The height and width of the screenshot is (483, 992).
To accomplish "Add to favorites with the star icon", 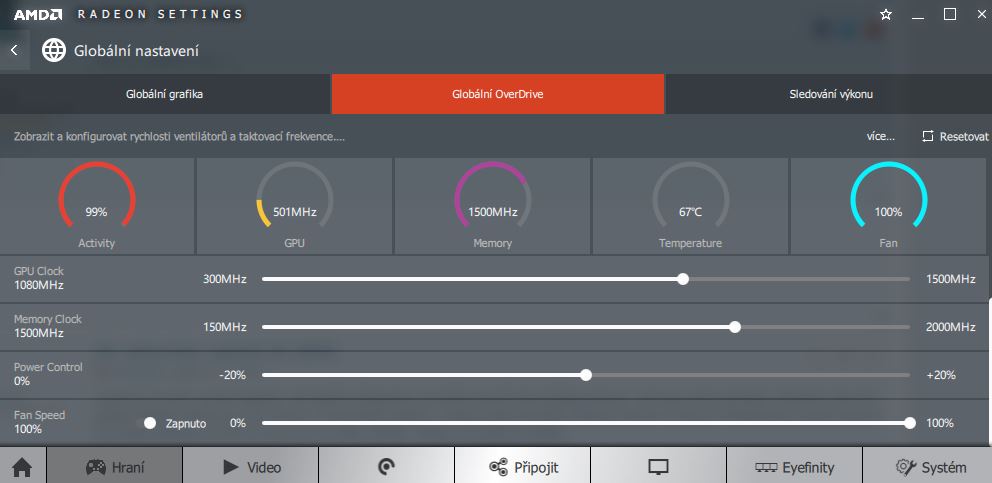I will (886, 14).
